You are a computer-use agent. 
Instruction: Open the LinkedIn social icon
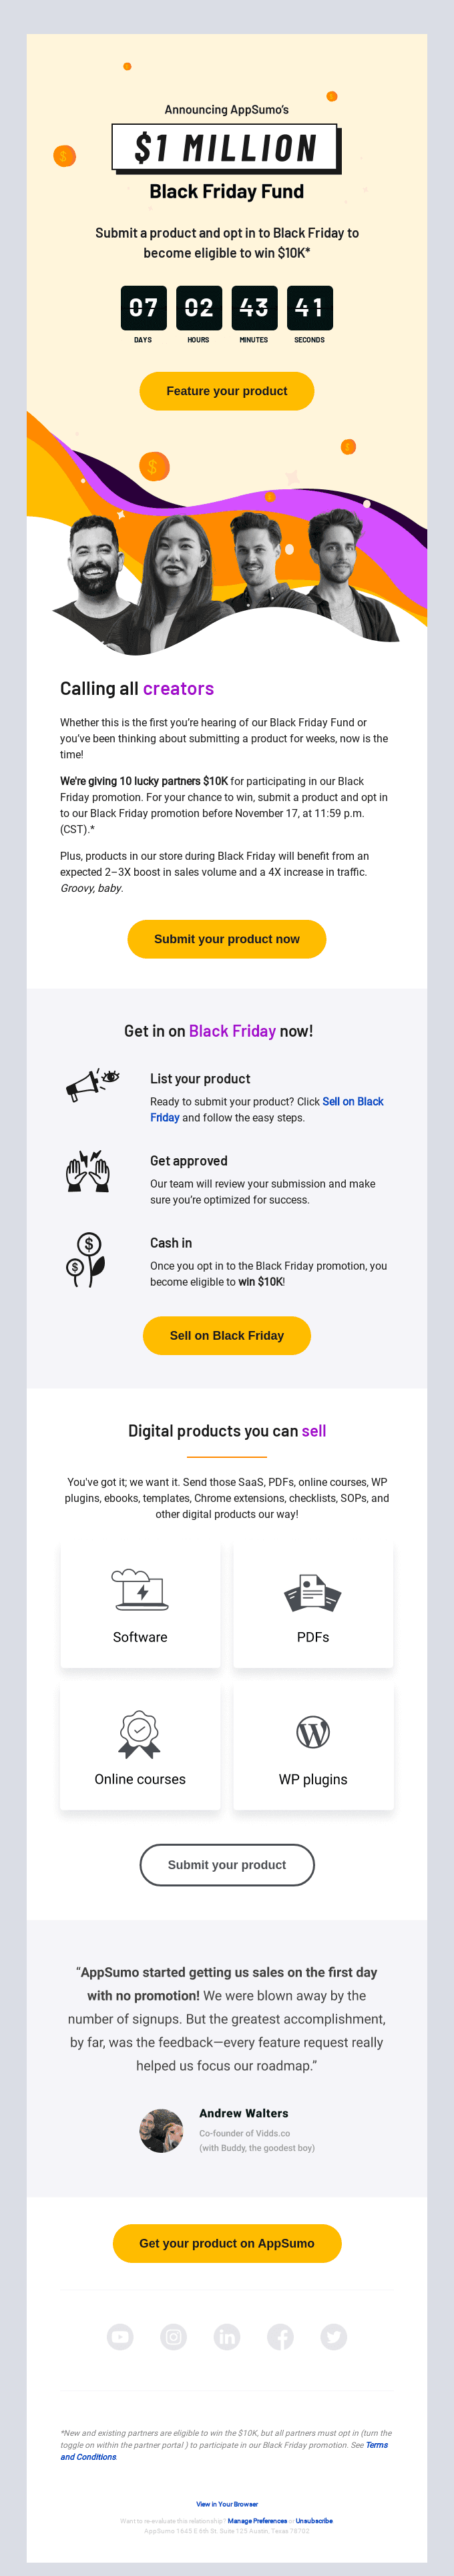(227, 2336)
